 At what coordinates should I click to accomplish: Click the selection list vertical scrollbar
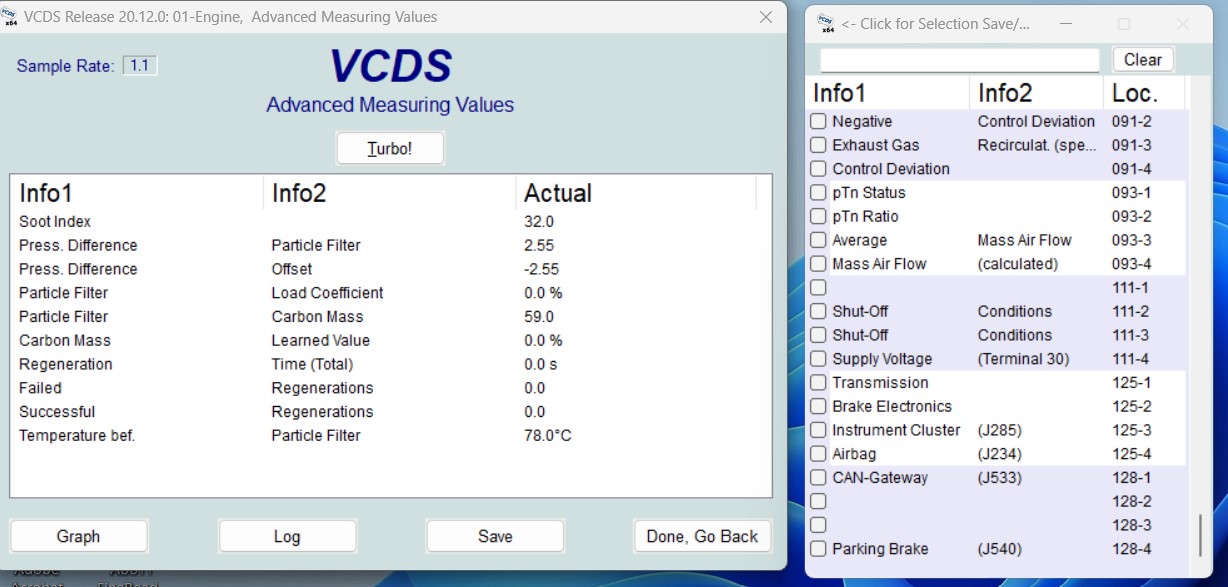coord(1200,535)
